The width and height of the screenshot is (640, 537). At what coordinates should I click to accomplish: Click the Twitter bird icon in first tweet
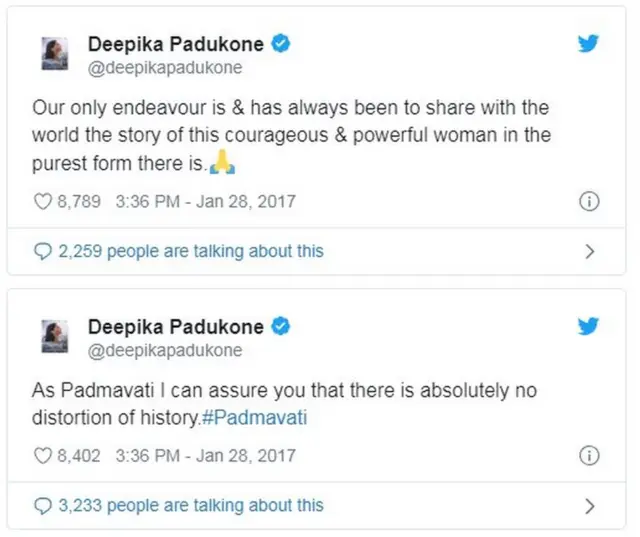tap(589, 44)
